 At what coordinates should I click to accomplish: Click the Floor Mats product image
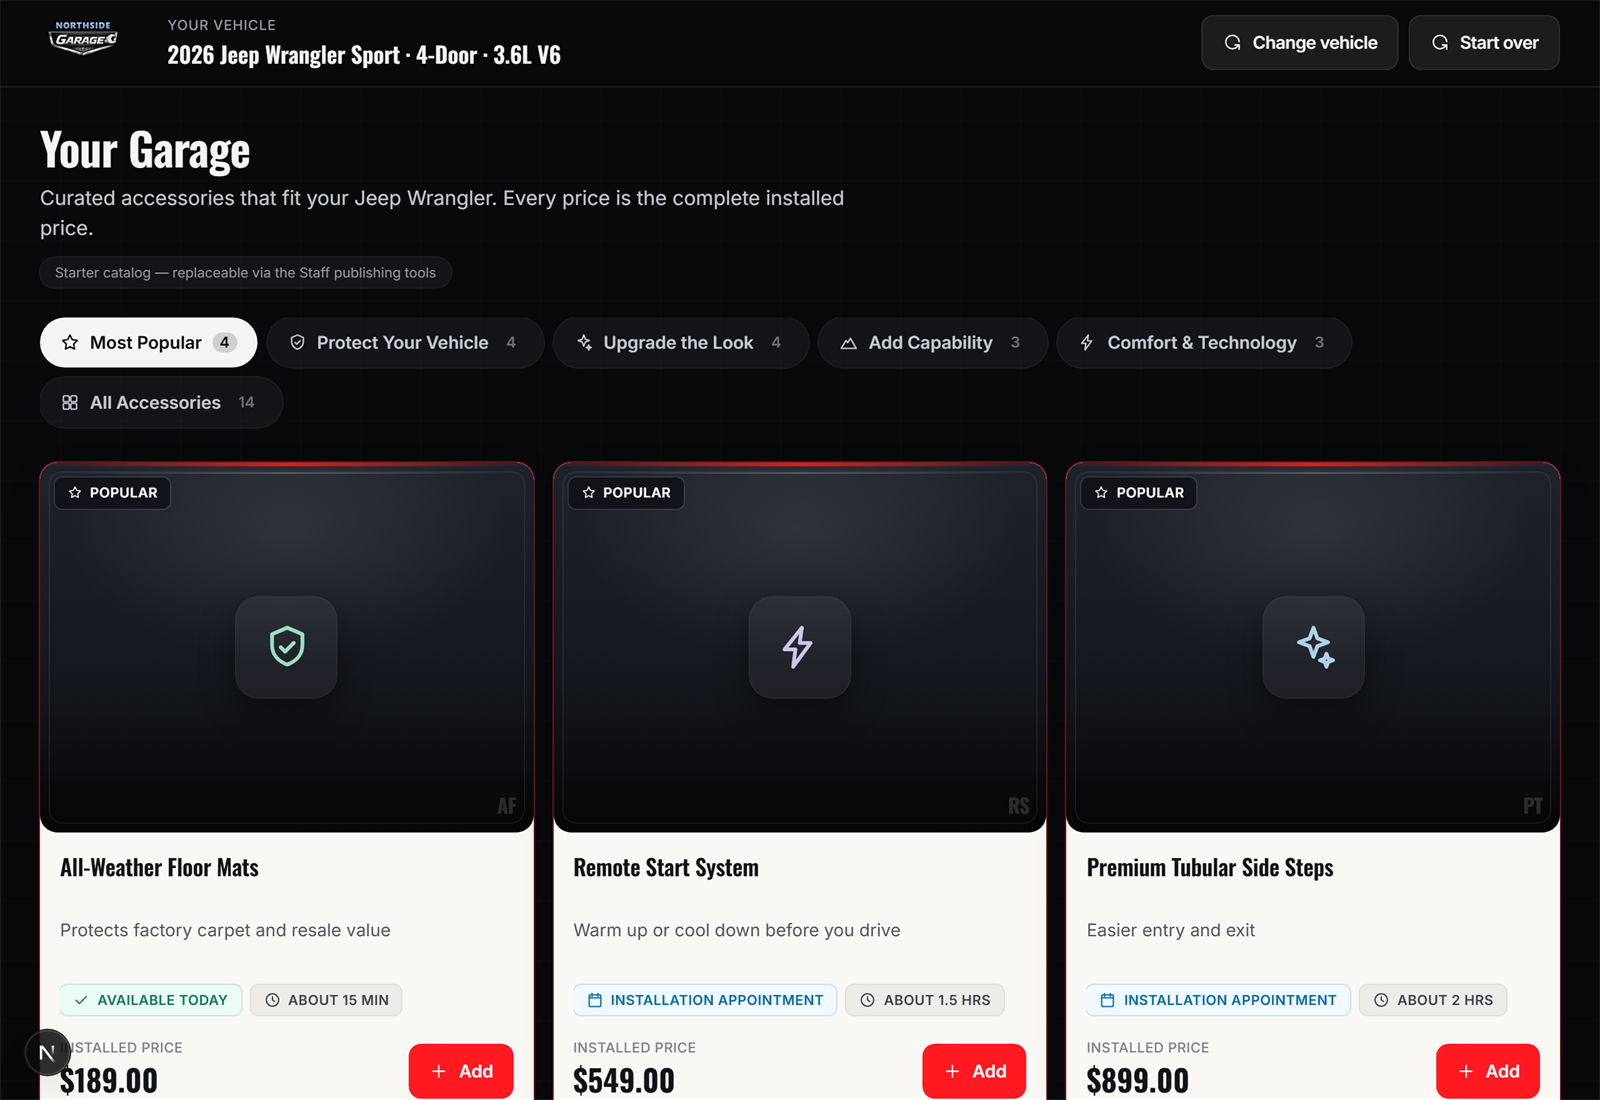[287, 647]
